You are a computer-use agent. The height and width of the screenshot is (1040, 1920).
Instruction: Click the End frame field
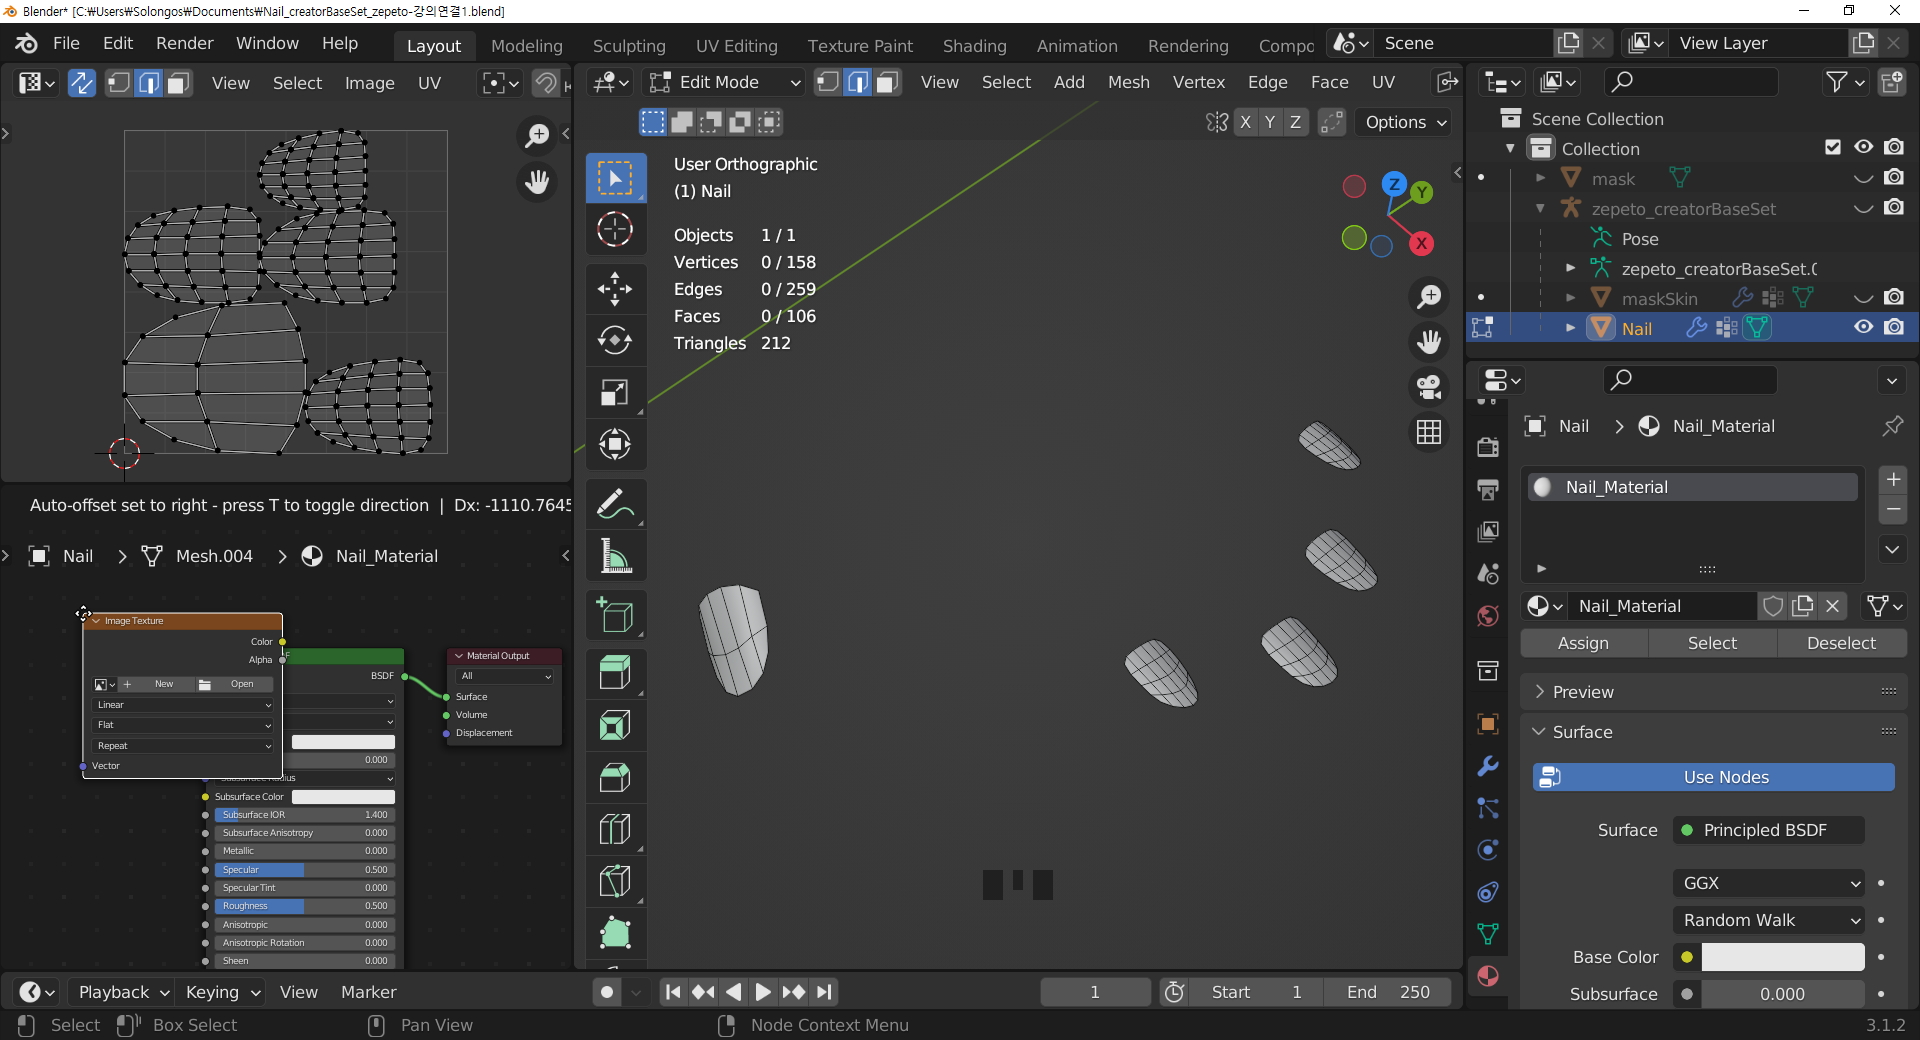click(x=1388, y=992)
